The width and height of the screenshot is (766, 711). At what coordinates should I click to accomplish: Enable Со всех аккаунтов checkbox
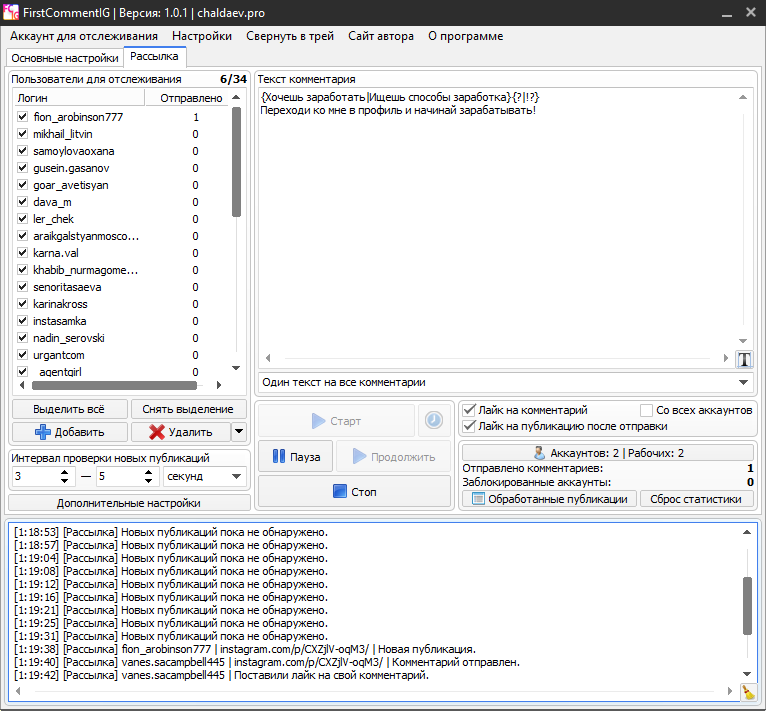(646, 410)
